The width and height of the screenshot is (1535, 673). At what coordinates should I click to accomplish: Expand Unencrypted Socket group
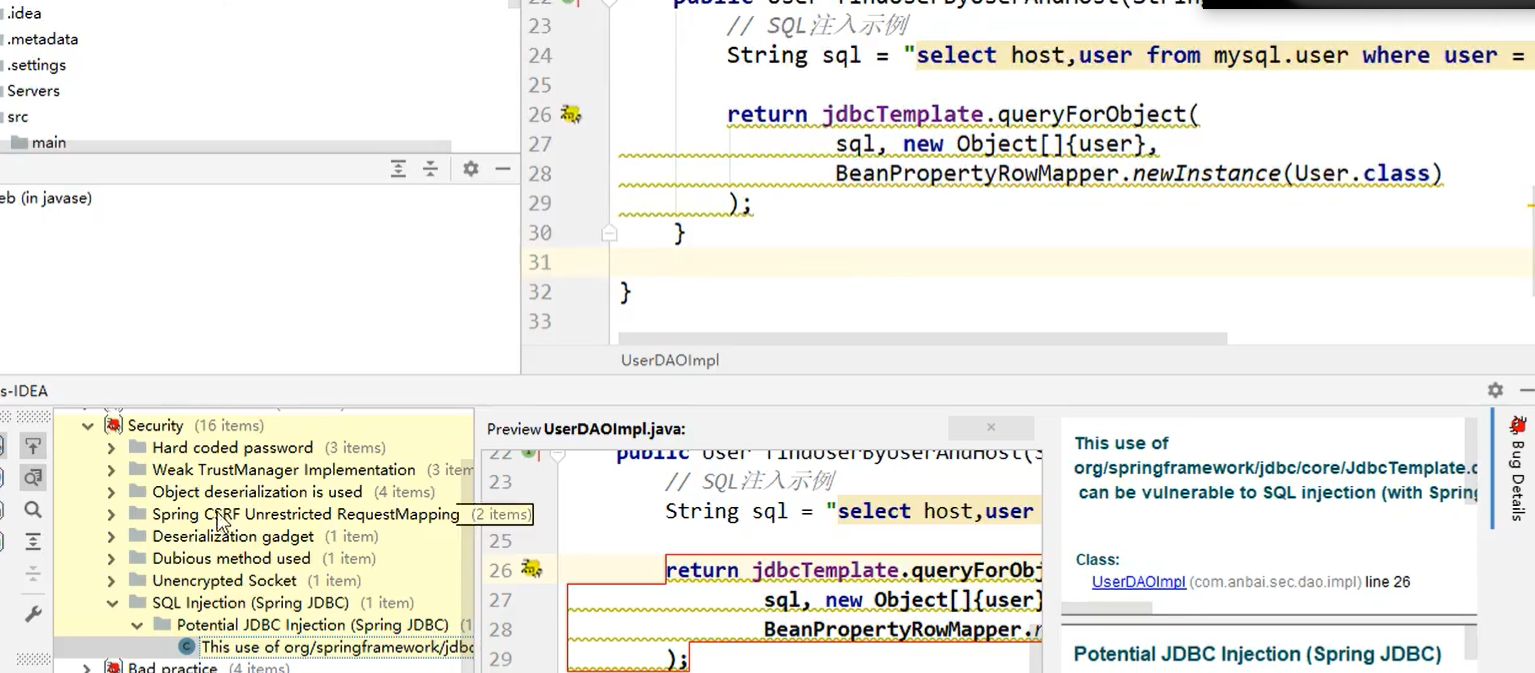111,580
